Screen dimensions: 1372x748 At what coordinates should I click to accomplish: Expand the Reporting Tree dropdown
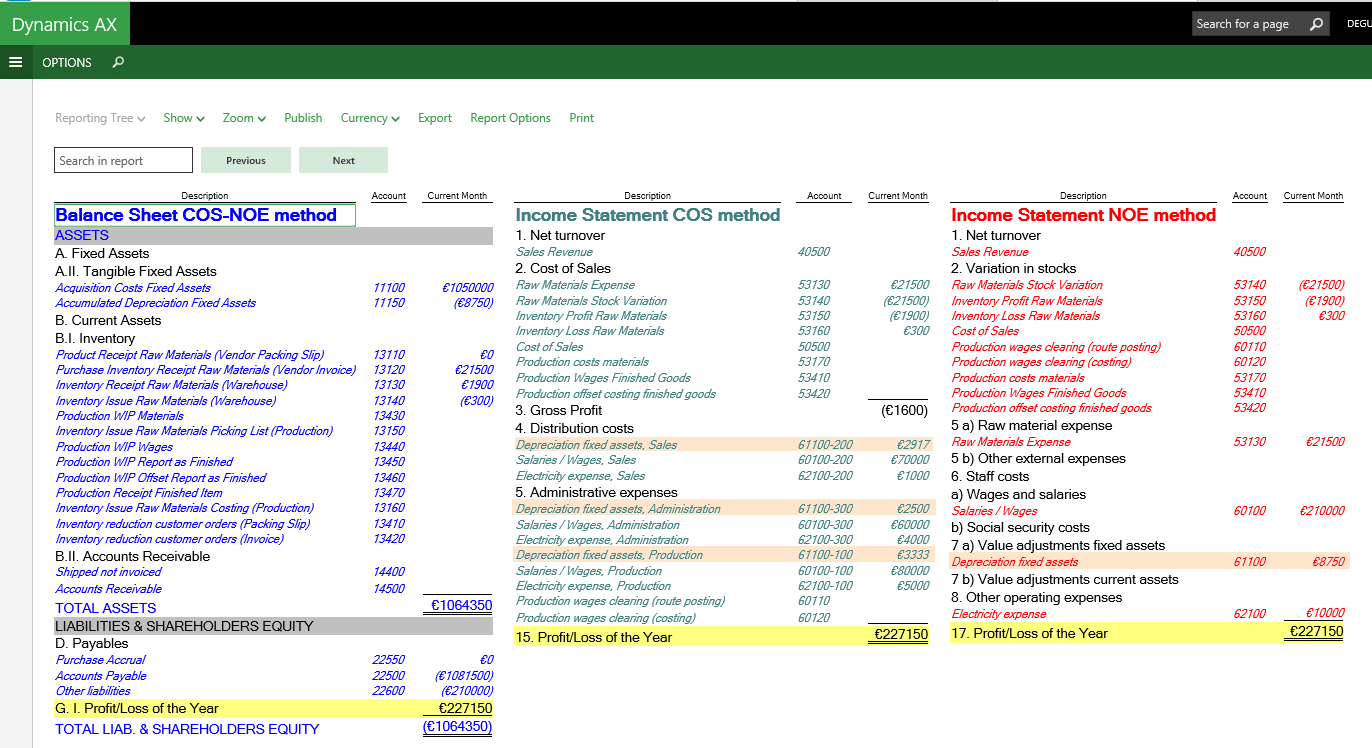pyautogui.click(x=100, y=118)
